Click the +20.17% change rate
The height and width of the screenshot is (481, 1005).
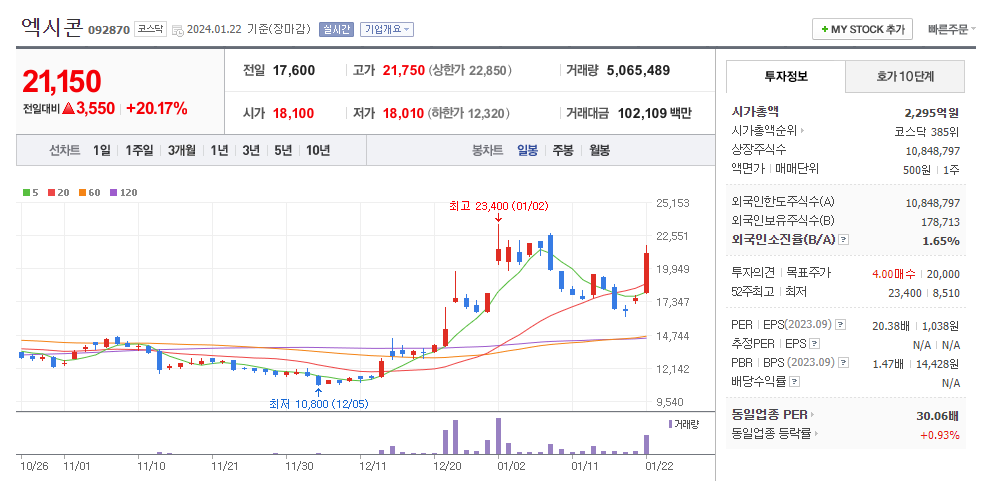click(x=157, y=108)
